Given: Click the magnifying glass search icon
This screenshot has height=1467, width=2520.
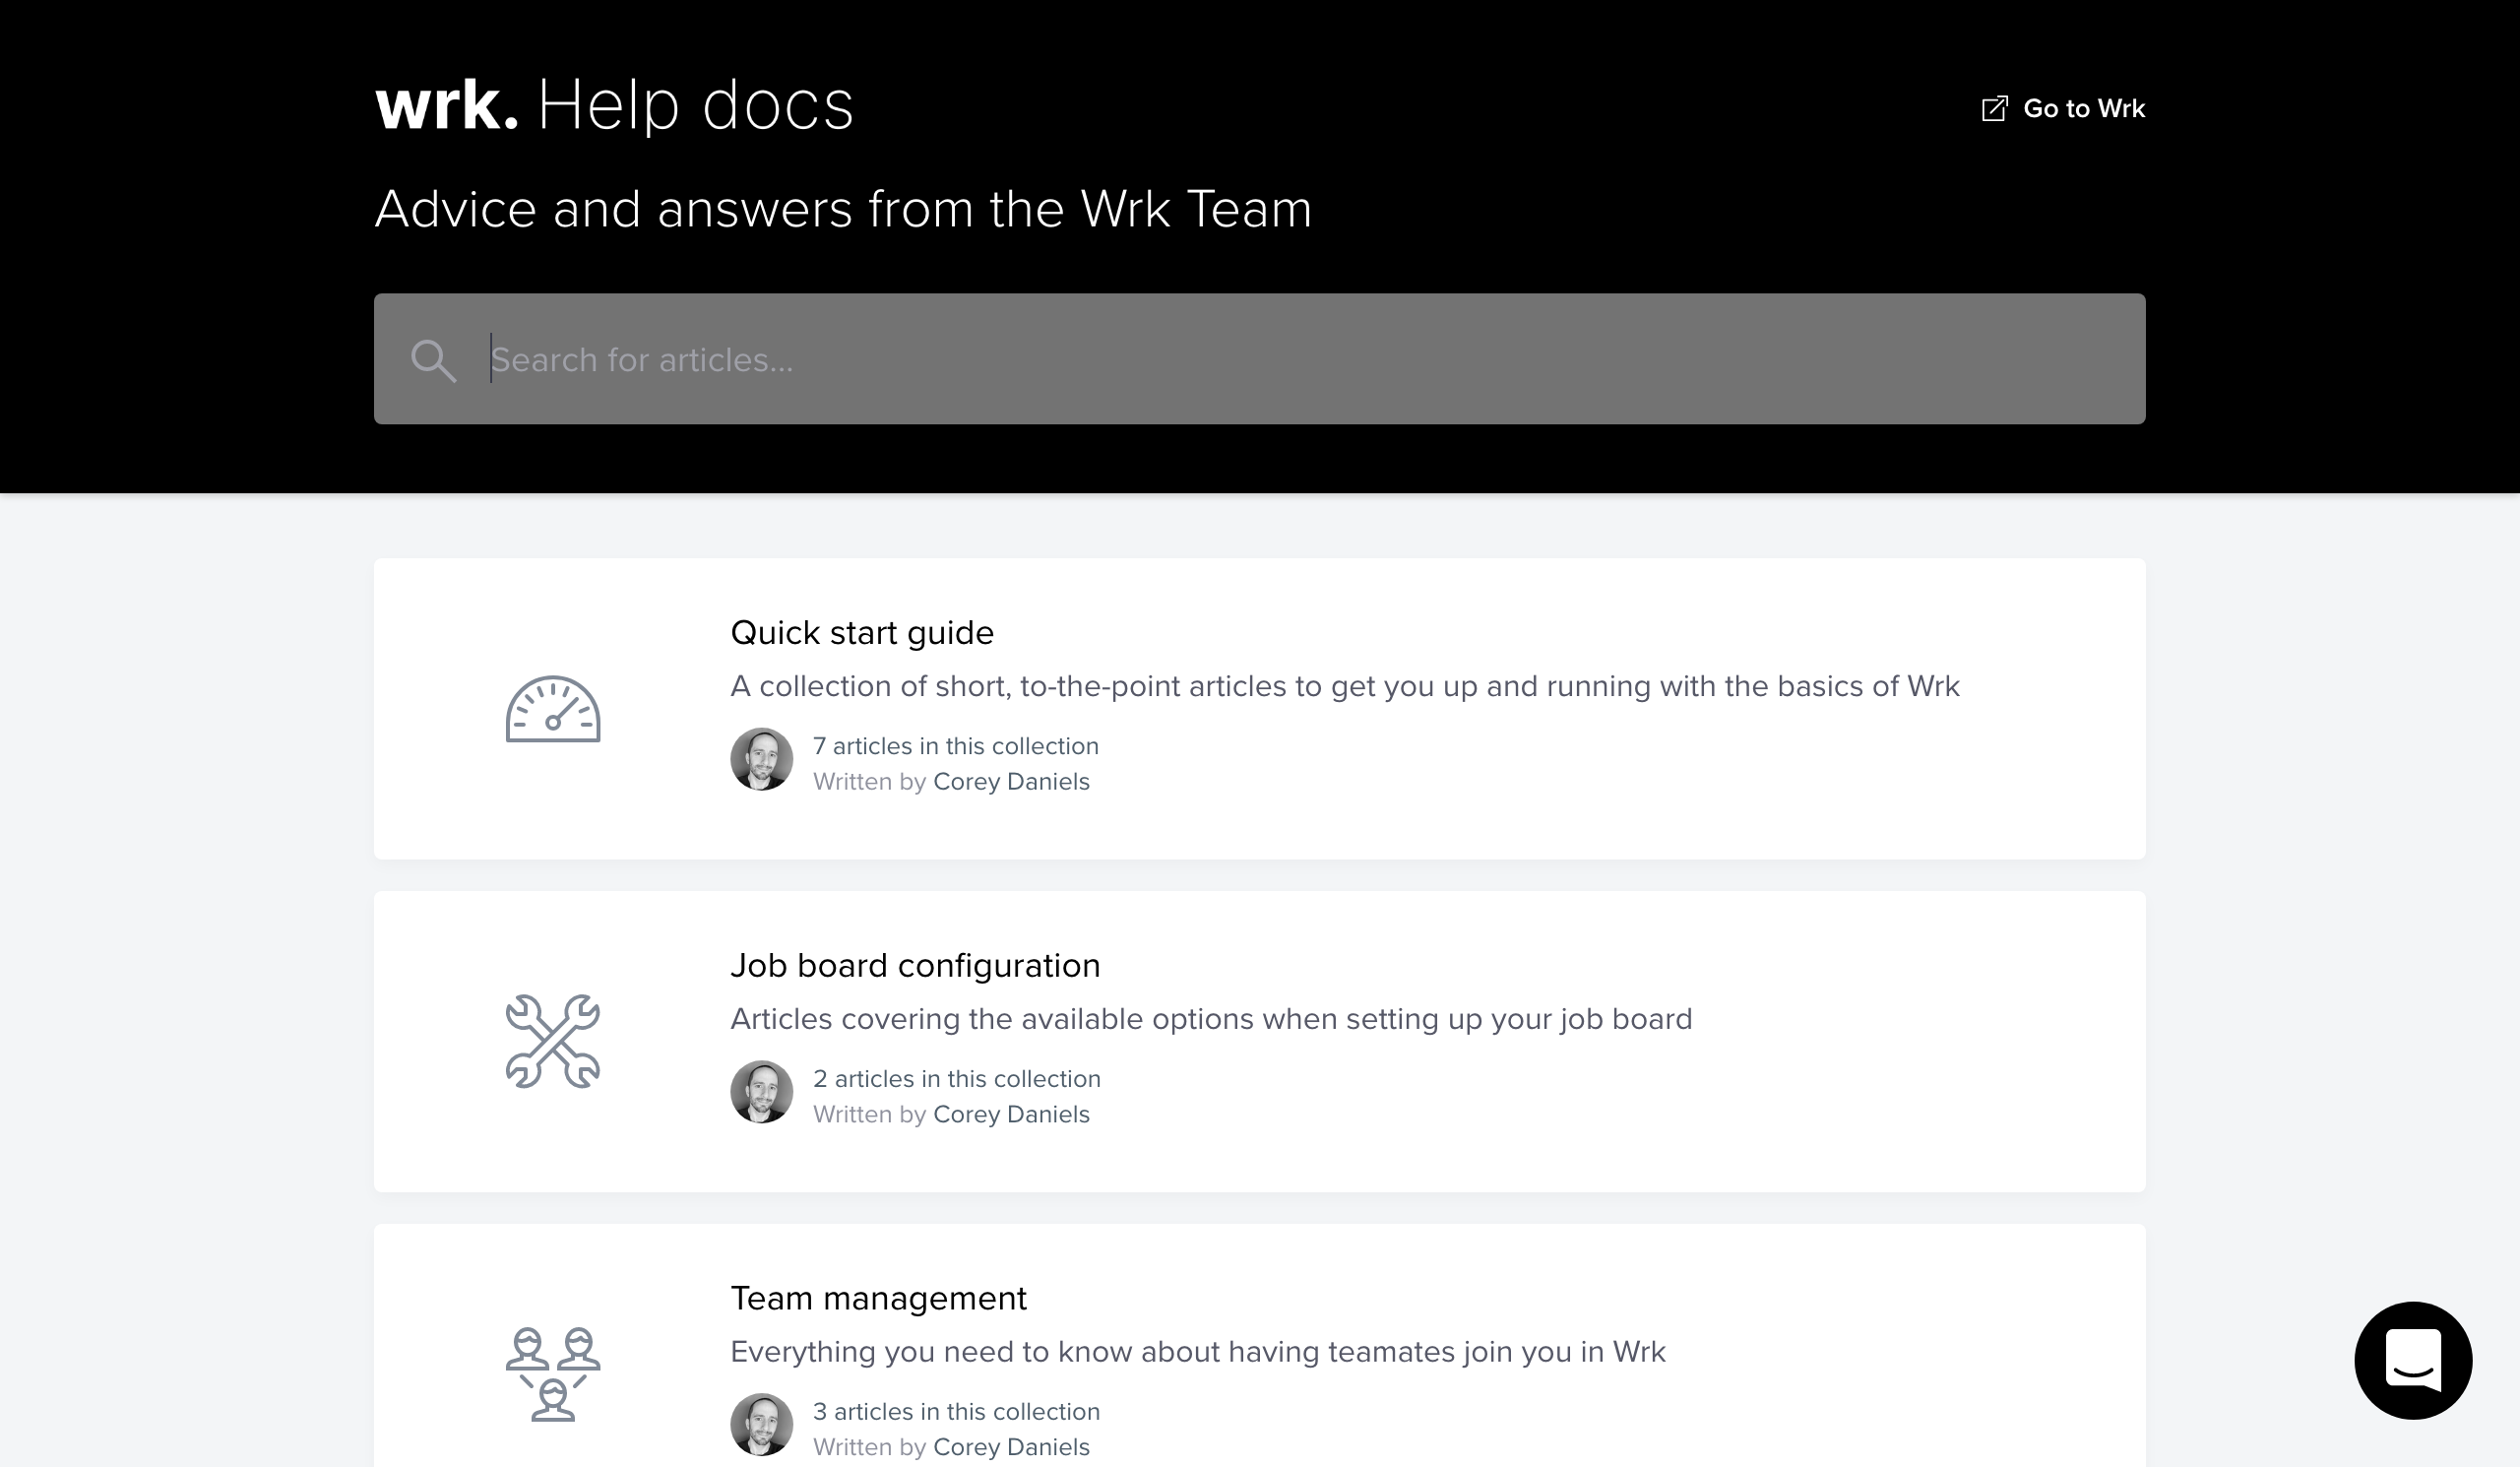Looking at the screenshot, I should point(433,361).
